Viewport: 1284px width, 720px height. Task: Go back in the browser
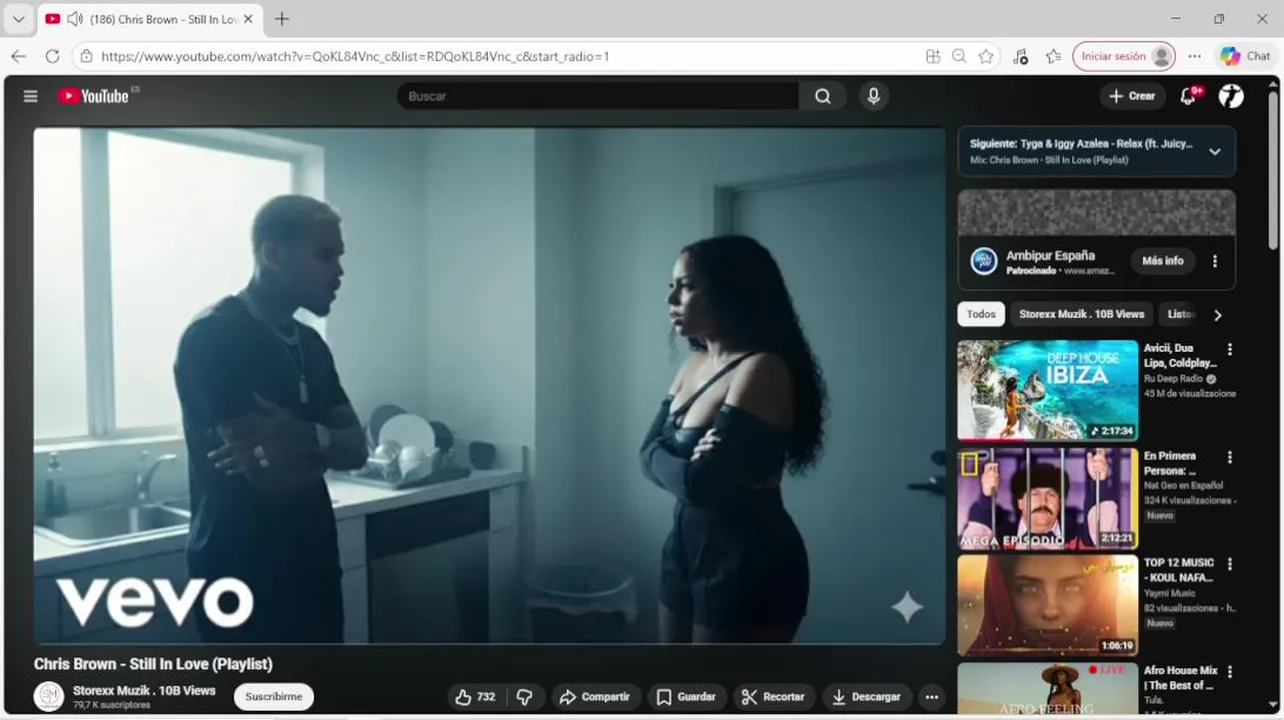tap(18, 56)
